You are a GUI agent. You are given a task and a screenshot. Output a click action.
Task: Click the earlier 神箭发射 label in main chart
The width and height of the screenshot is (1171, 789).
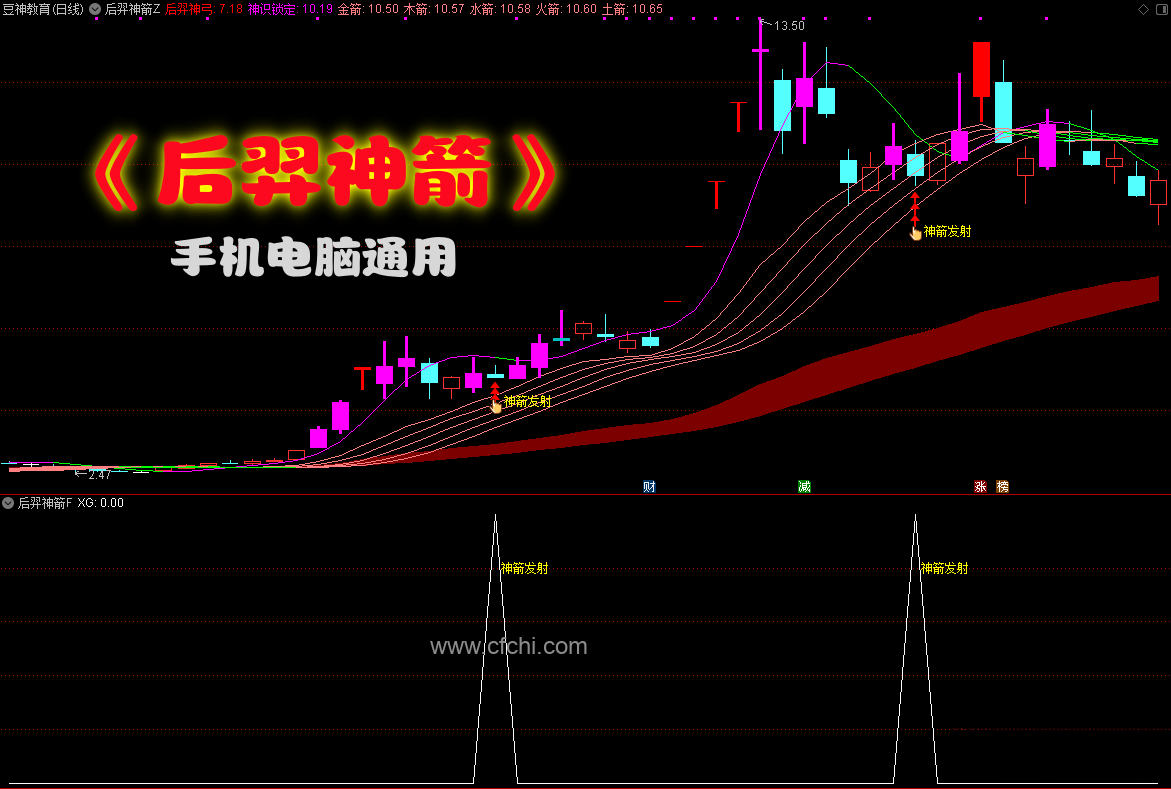[527, 401]
